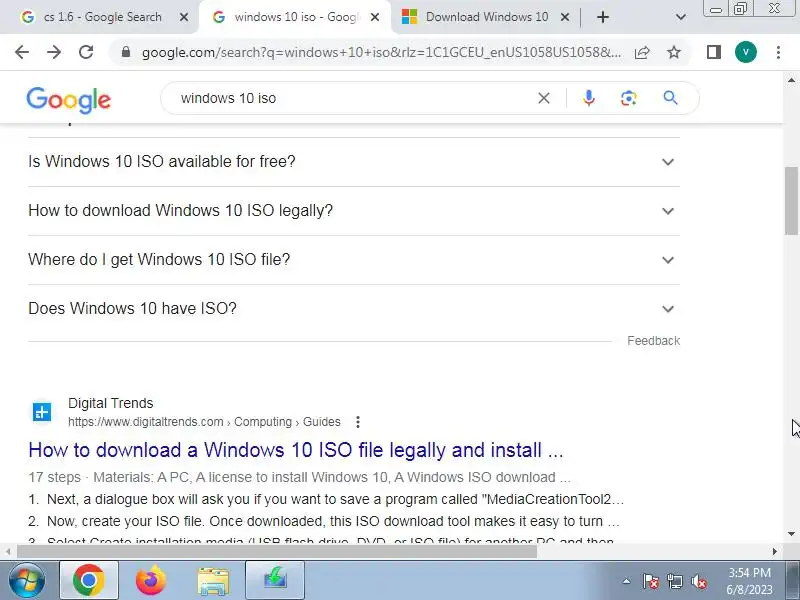The height and width of the screenshot is (600, 800).
Task: Open the Action Center flag icon
Action: coord(651,581)
